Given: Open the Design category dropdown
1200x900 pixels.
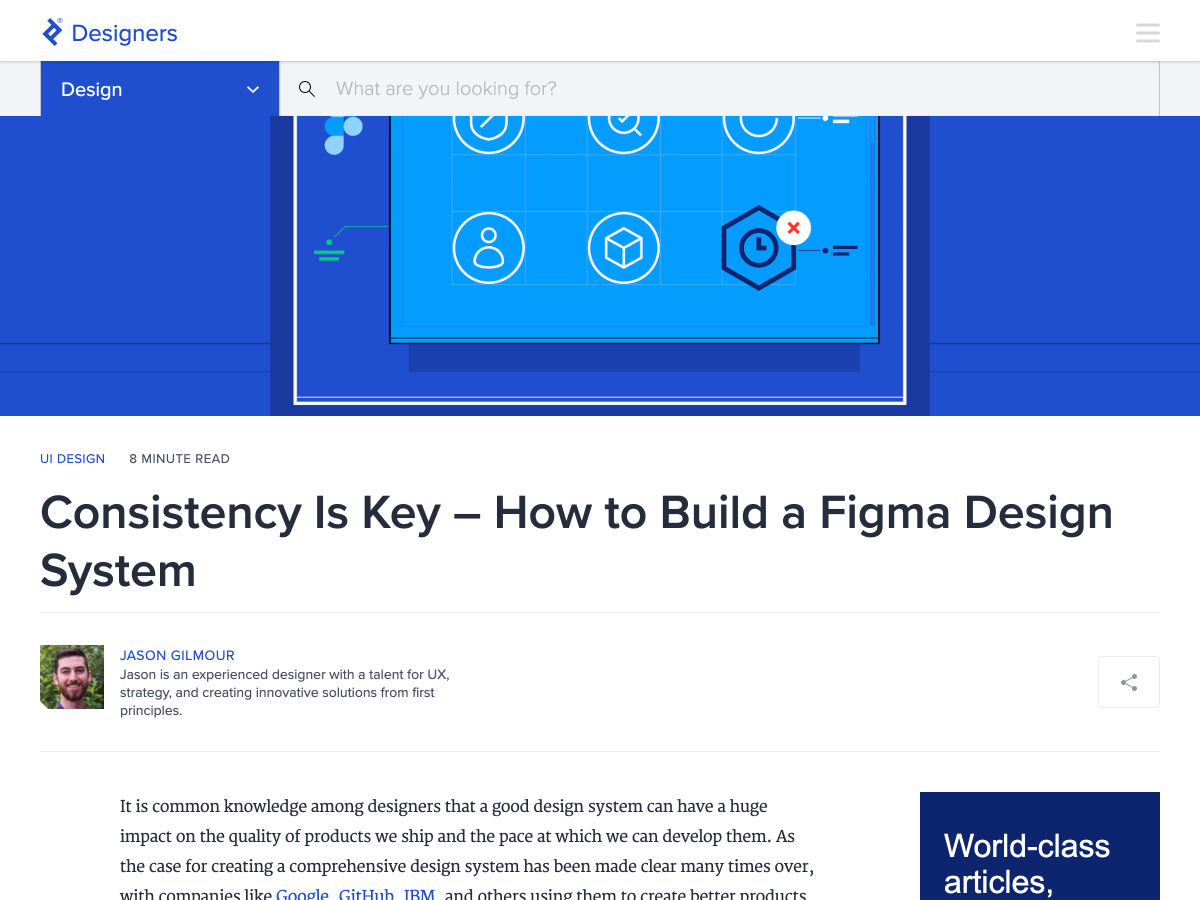Looking at the screenshot, I should (160, 89).
